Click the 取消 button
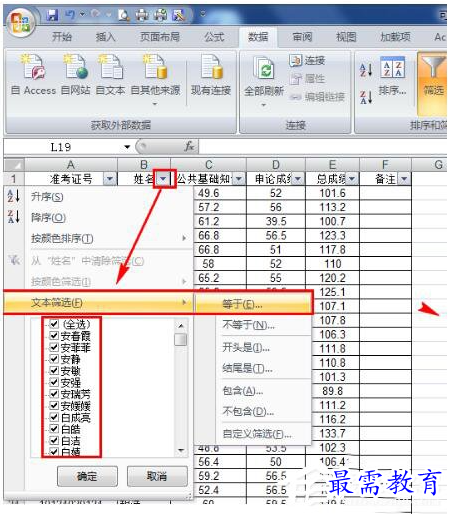The height and width of the screenshot is (514, 450). pos(157,476)
